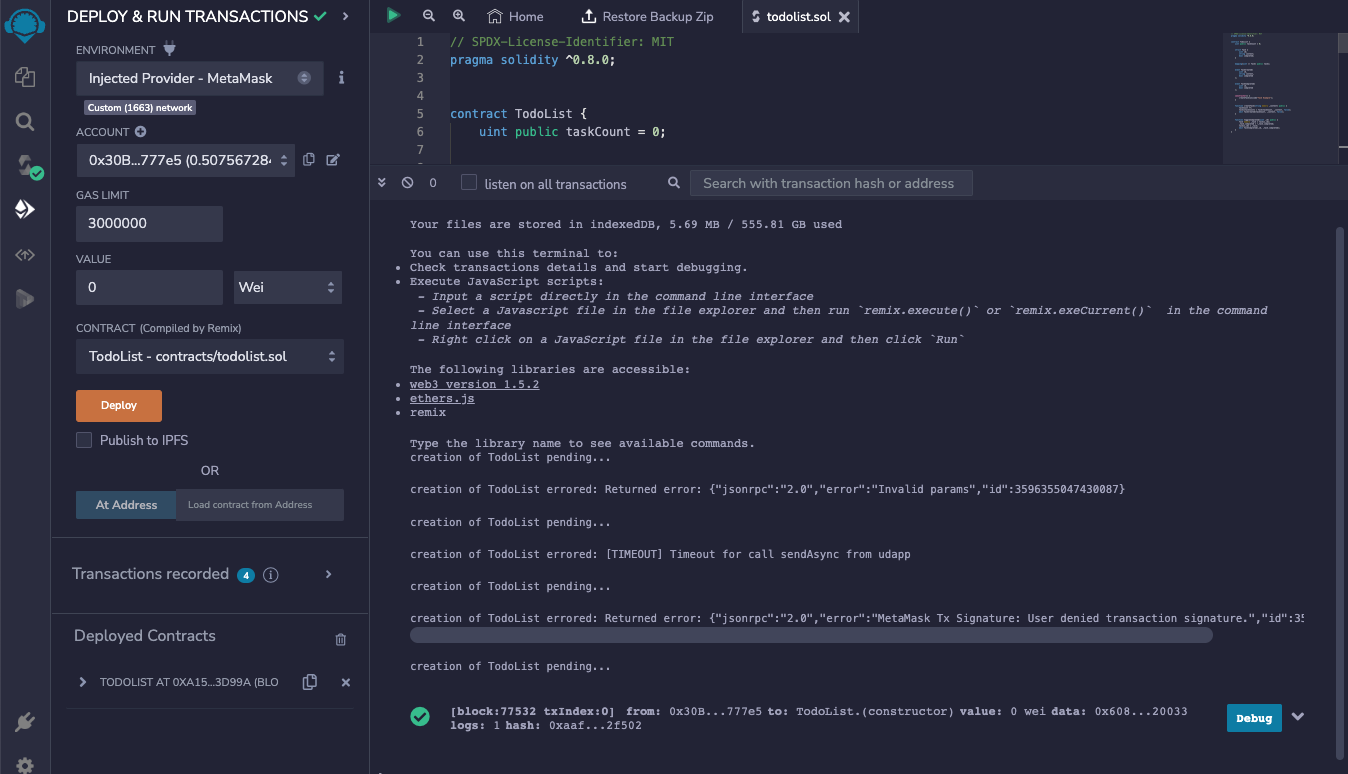Click the pending transactions count 0
Viewport: 1348px width, 774px height.
[x=433, y=183]
